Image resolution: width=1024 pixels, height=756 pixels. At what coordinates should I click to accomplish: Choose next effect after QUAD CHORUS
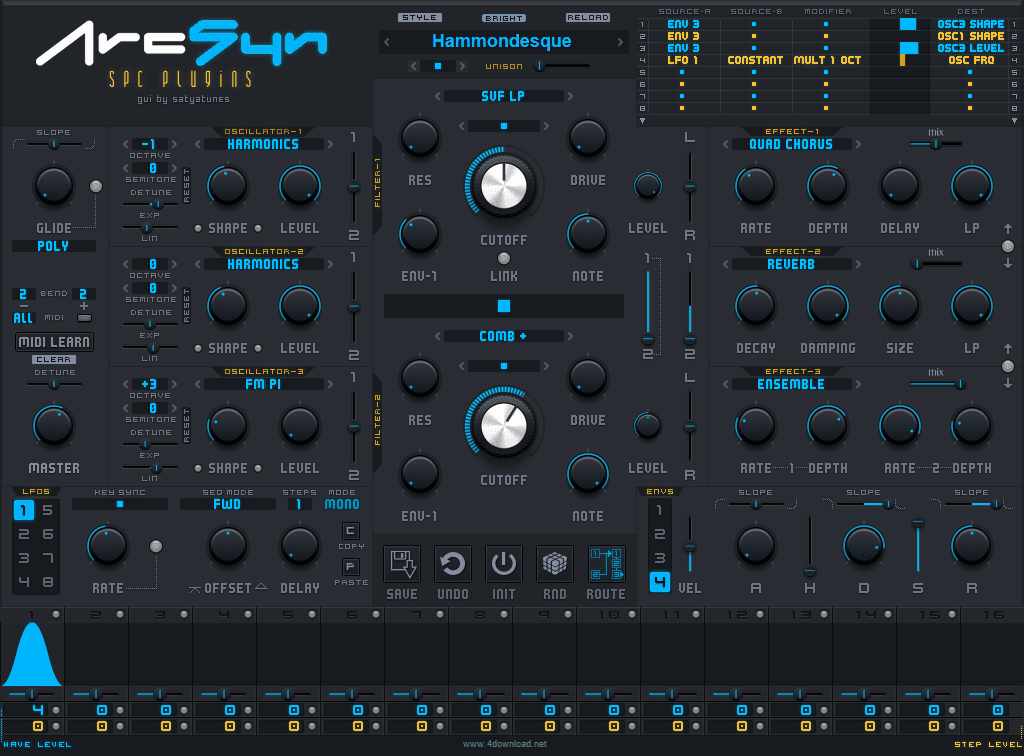point(858,144)
